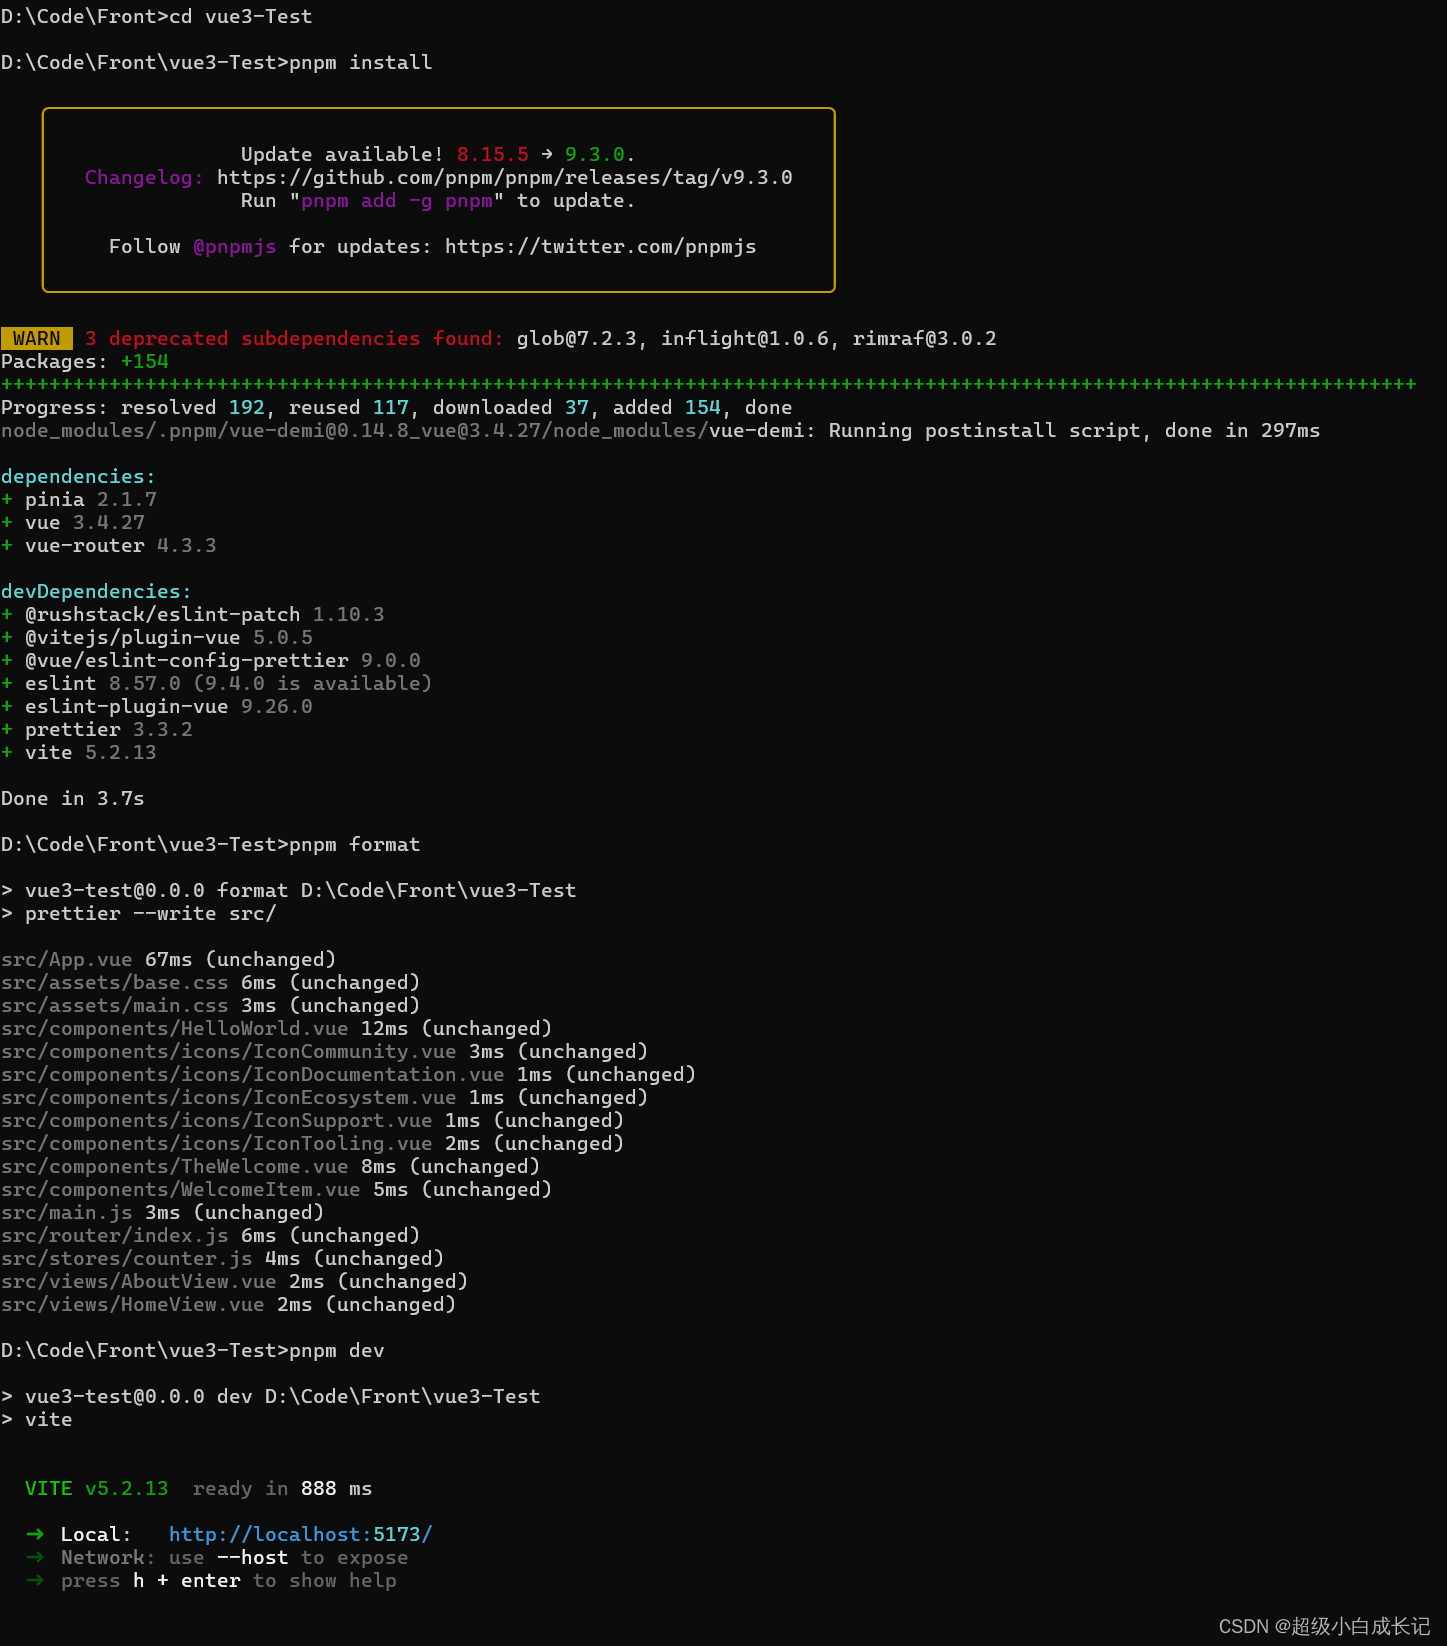Click the 'IconEcosystem.vue' output line
The height and width of the screenshot is (1646, 1447).
click(324, 1097)
